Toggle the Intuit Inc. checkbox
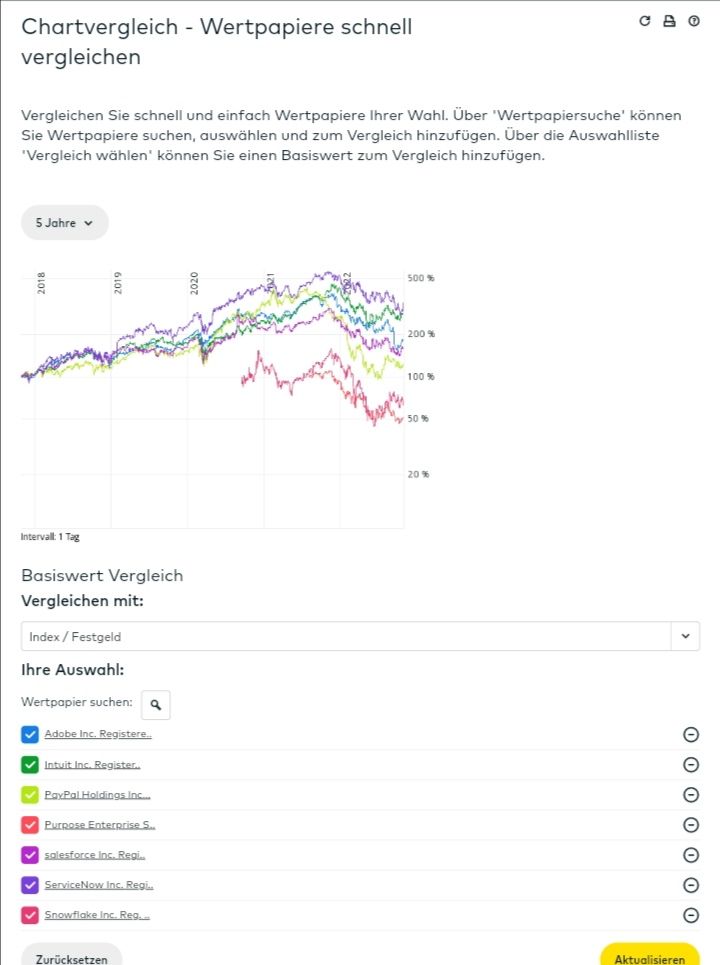 [x=30, y=765]
